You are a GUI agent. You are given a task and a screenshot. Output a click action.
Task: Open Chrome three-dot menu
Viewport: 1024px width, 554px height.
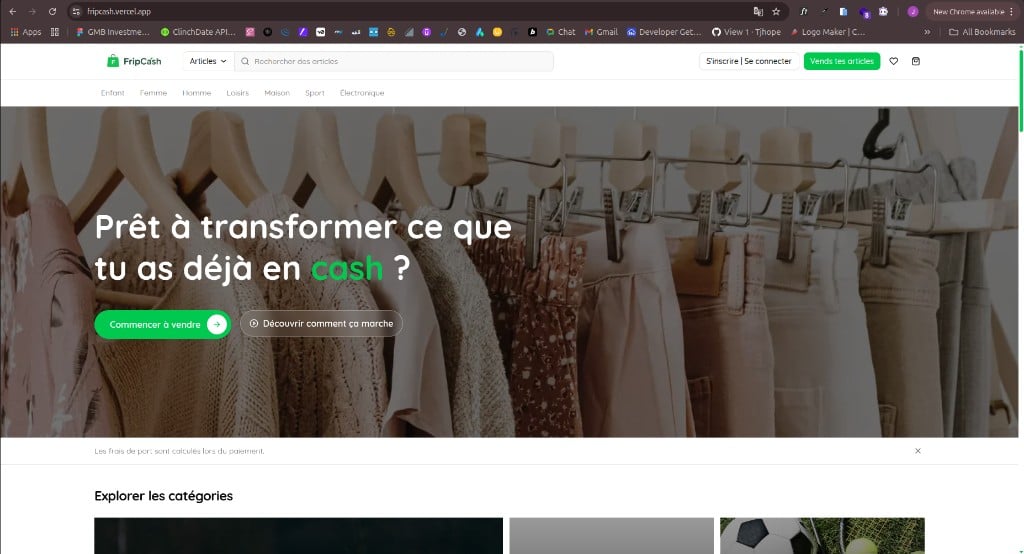pyautogui.click(x=1012, y=11)
